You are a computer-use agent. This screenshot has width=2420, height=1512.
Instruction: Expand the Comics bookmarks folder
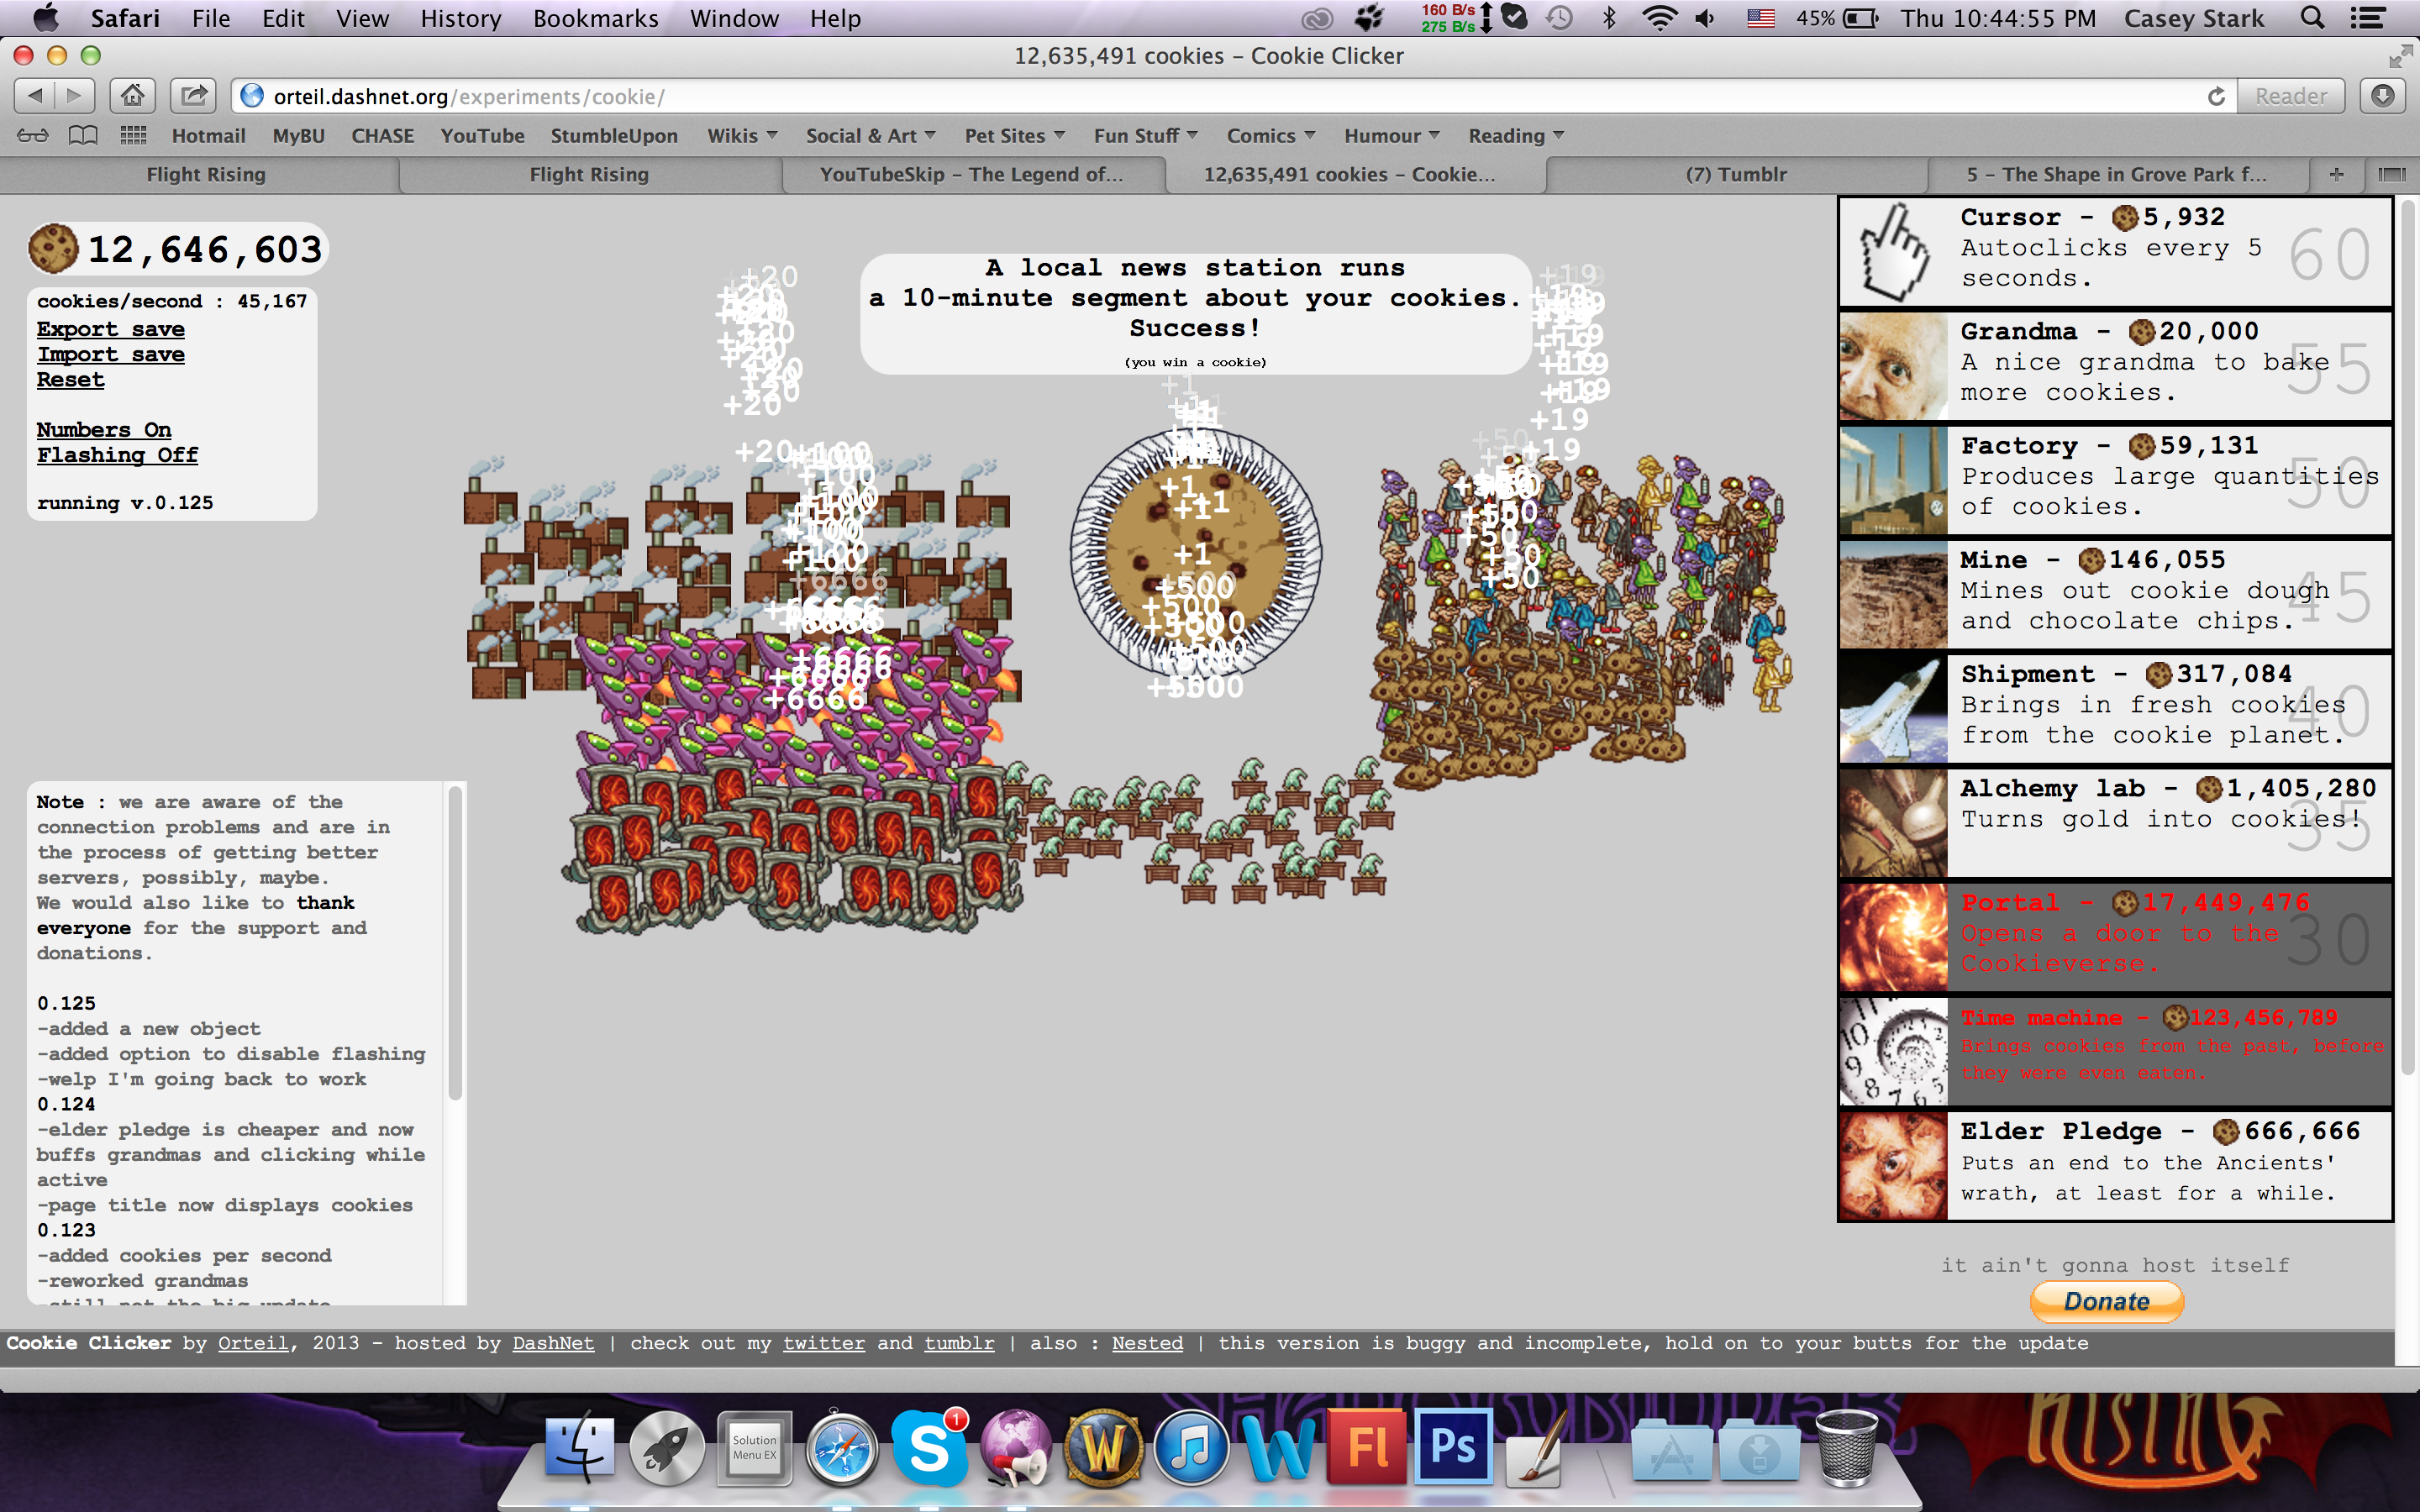coord(1270,136)
